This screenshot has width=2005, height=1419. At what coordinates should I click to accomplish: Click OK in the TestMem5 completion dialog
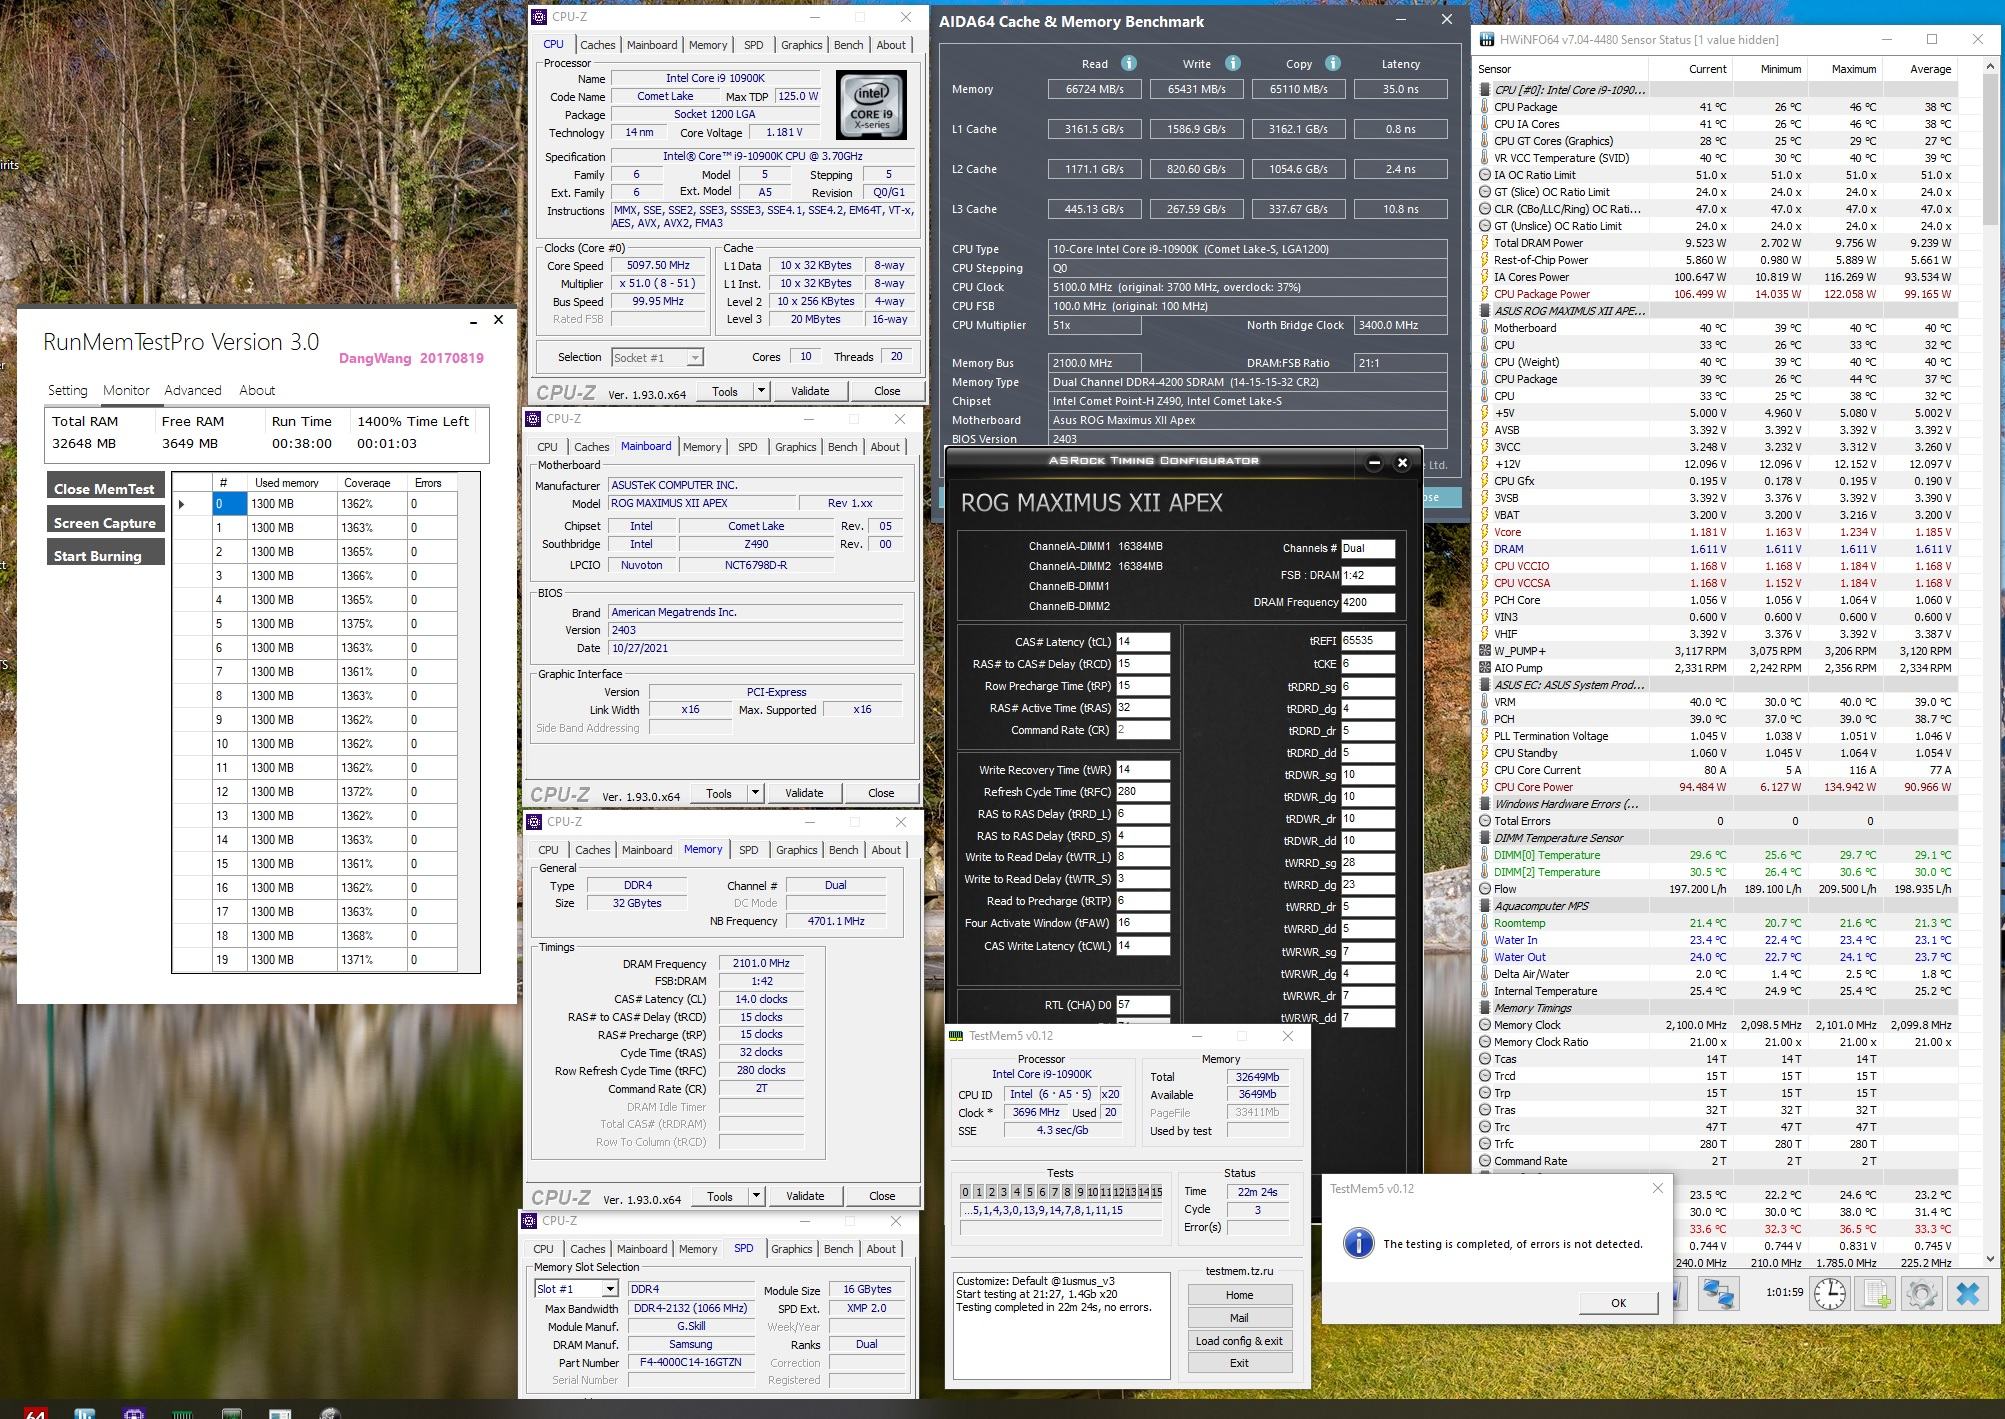1618,1302
